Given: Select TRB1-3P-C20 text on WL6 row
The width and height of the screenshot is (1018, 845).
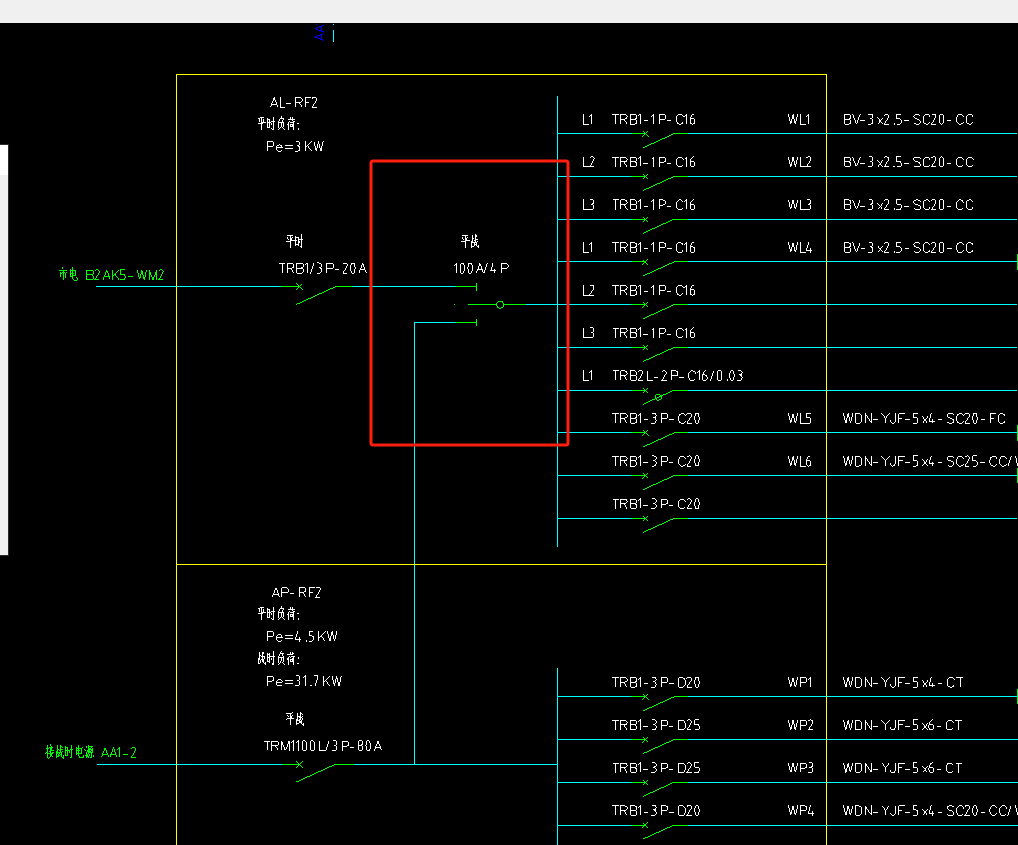Looking at the screenshot, I should pos(656,461).
